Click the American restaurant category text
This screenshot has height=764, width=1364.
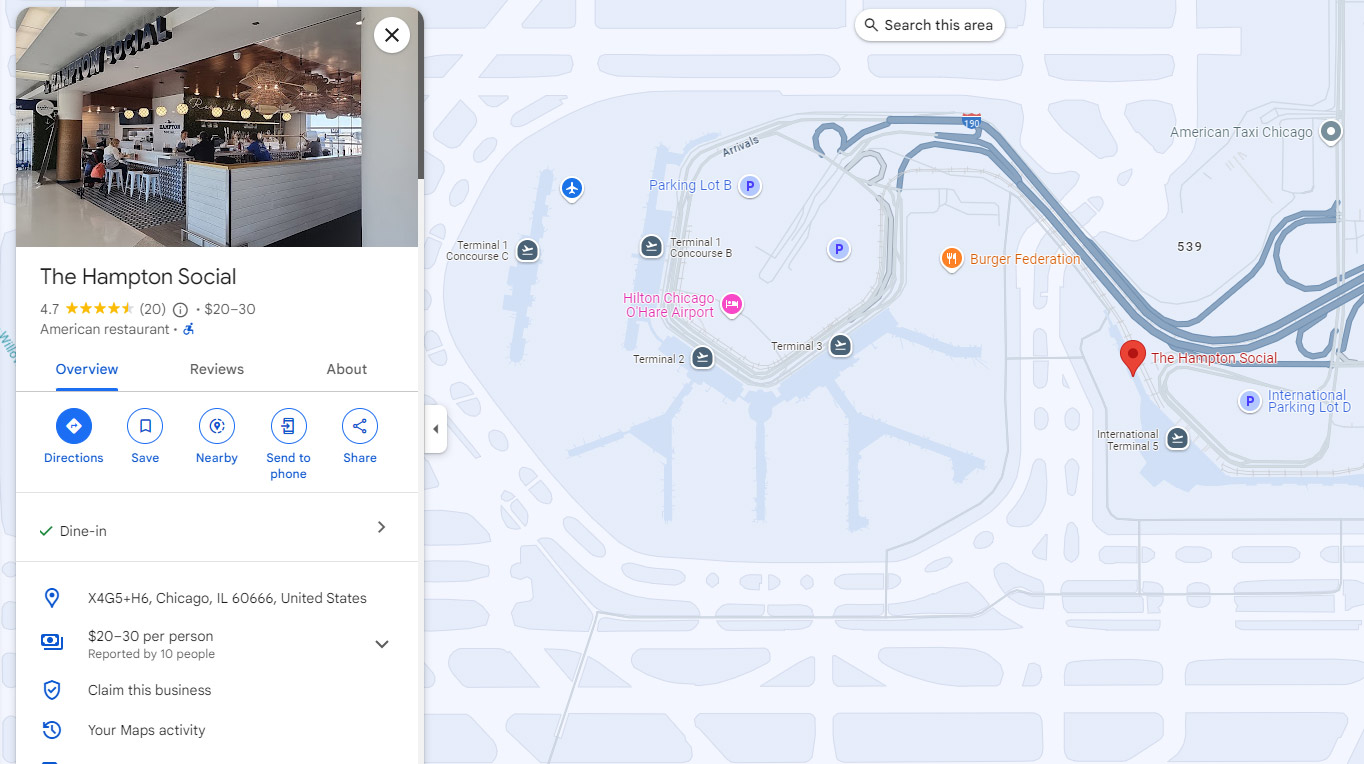pos(105,329)
